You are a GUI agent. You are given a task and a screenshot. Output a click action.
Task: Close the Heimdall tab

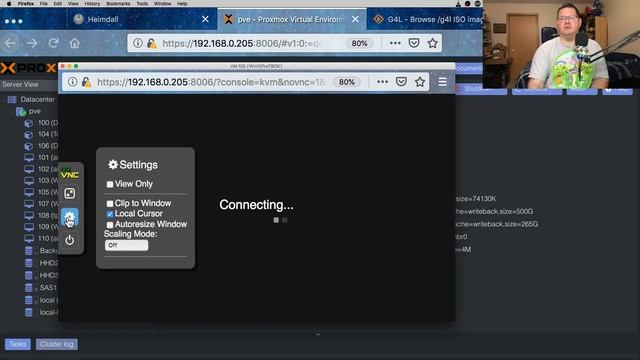(x=205, y=19)
